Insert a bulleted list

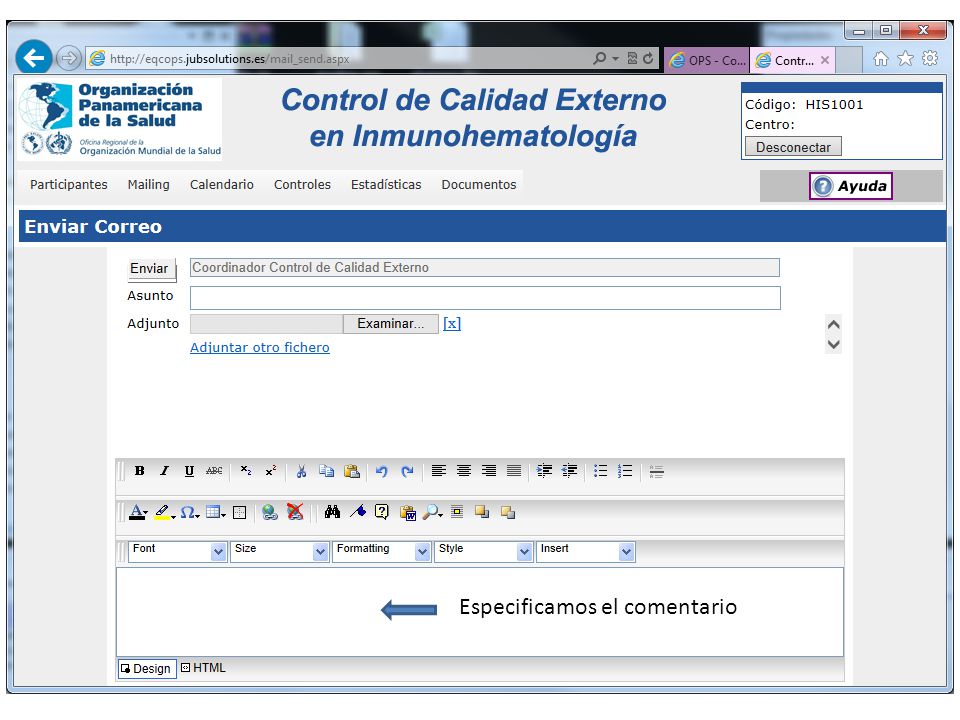tap(600, 471)
